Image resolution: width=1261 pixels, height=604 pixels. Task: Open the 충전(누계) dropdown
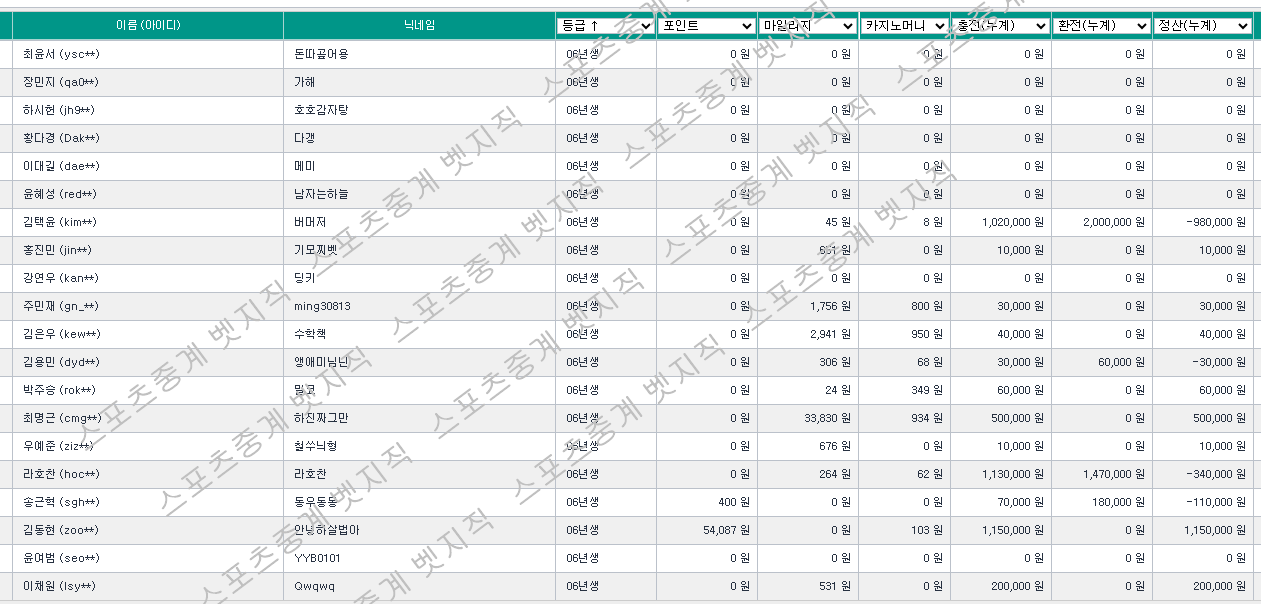pyautogui.click(x=1001, y=26)
